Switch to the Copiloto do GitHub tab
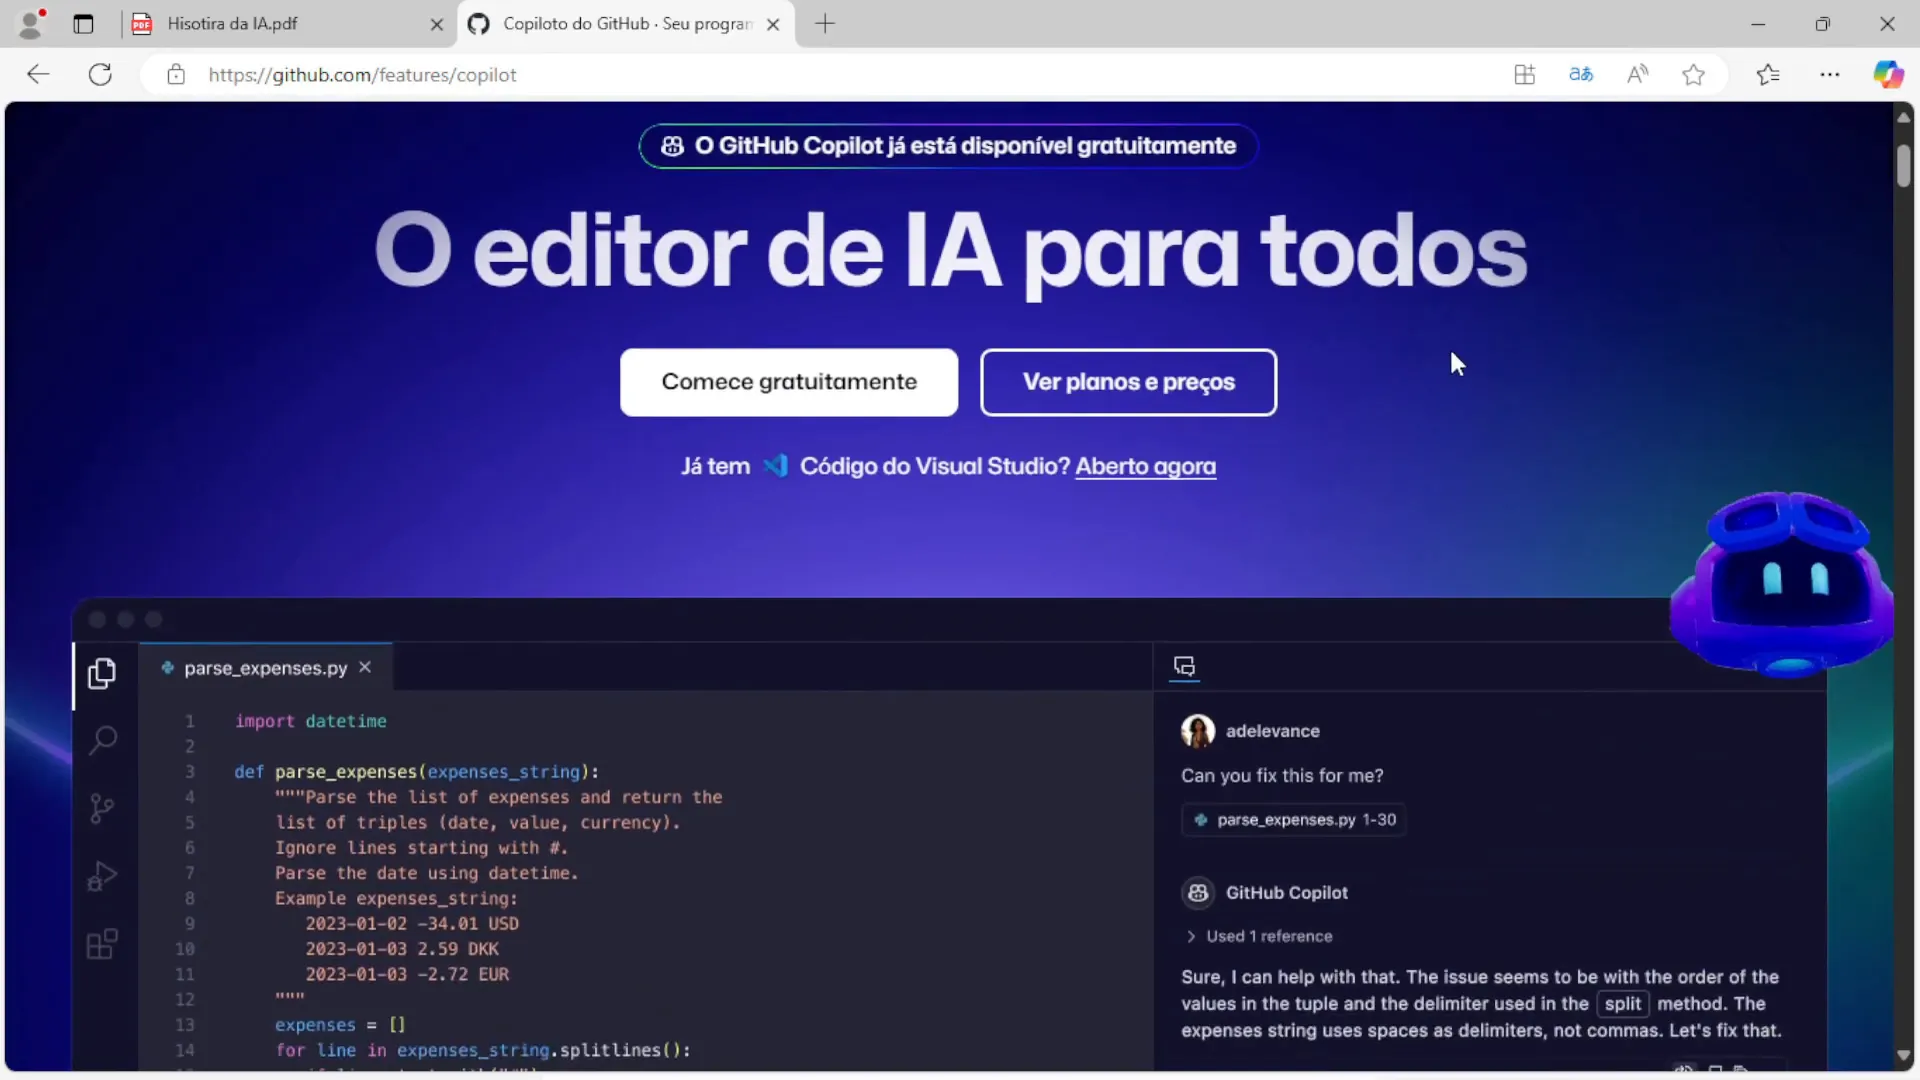 pos(627,23)
